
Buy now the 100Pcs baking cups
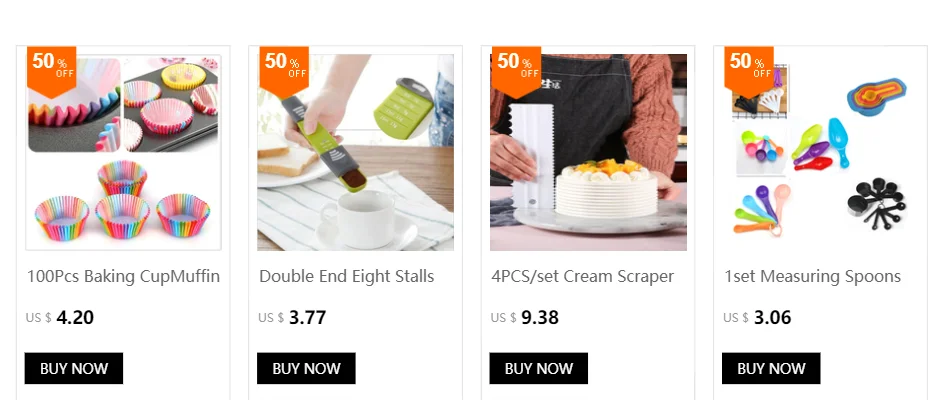74,368
